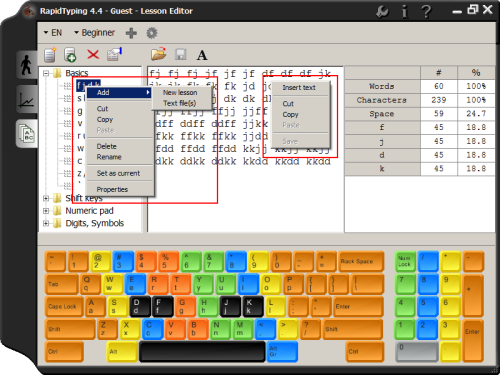
Task: Click the 24.7 percent cell
Action: coord(476,114)
